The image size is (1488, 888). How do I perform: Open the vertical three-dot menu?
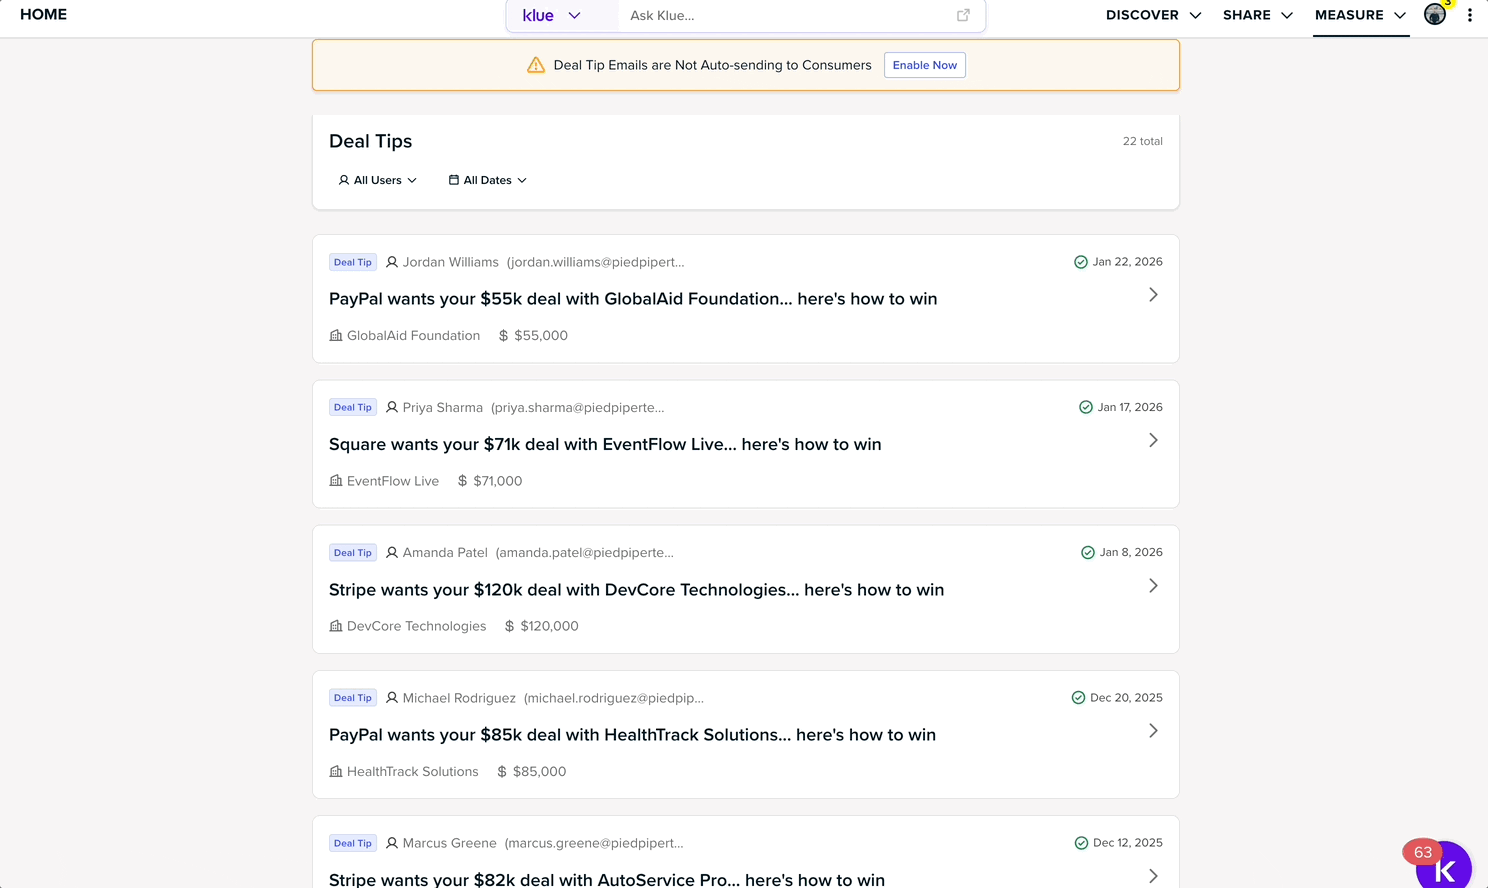click(x=1469, y=15)
